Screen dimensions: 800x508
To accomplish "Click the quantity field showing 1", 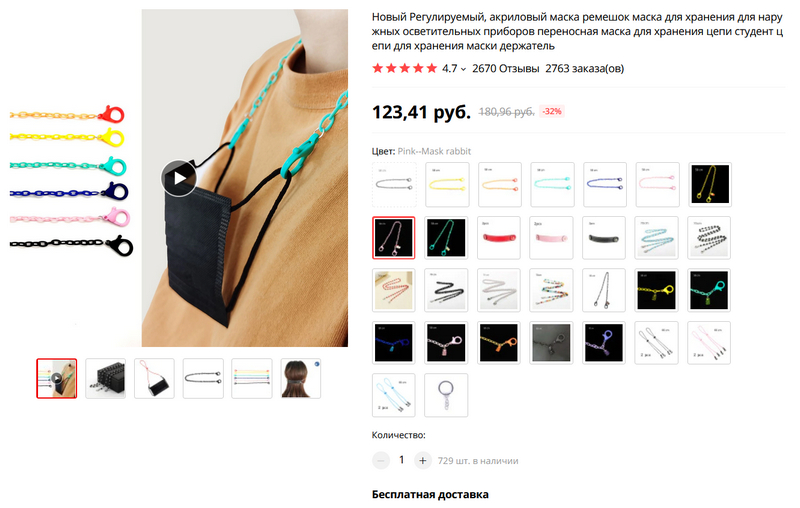I will (x=402, y=460).
